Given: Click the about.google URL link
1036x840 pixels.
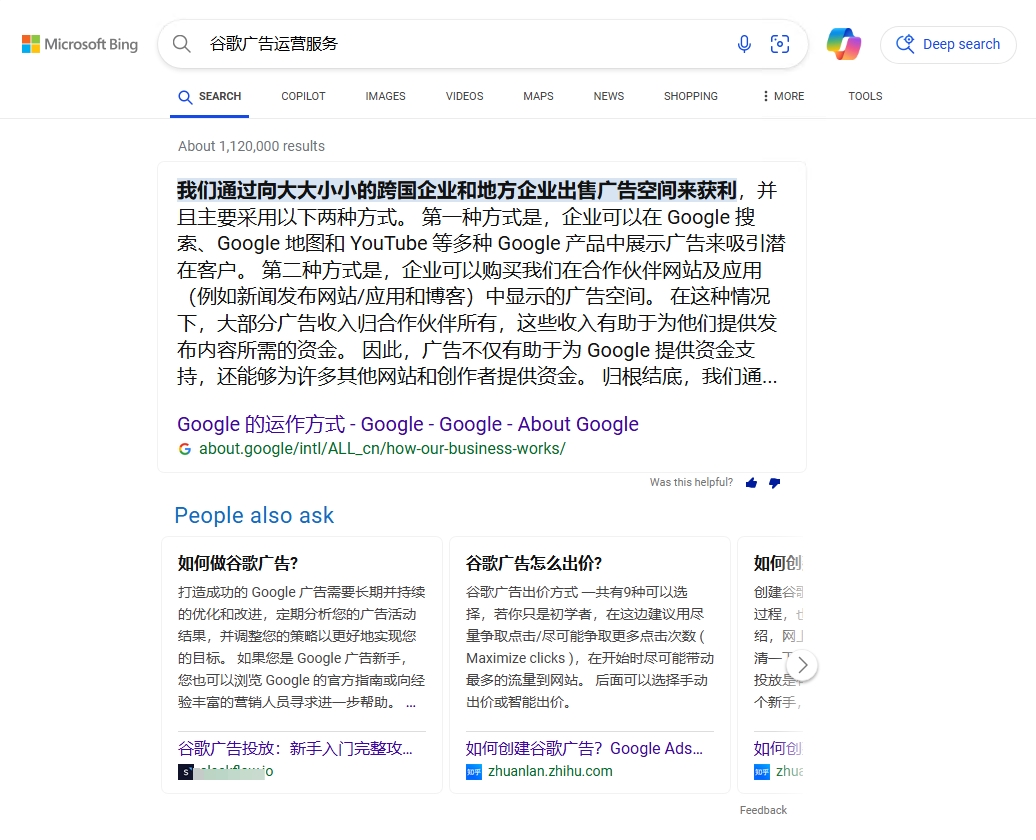Looking at the screenshot, I should point(382,449).
